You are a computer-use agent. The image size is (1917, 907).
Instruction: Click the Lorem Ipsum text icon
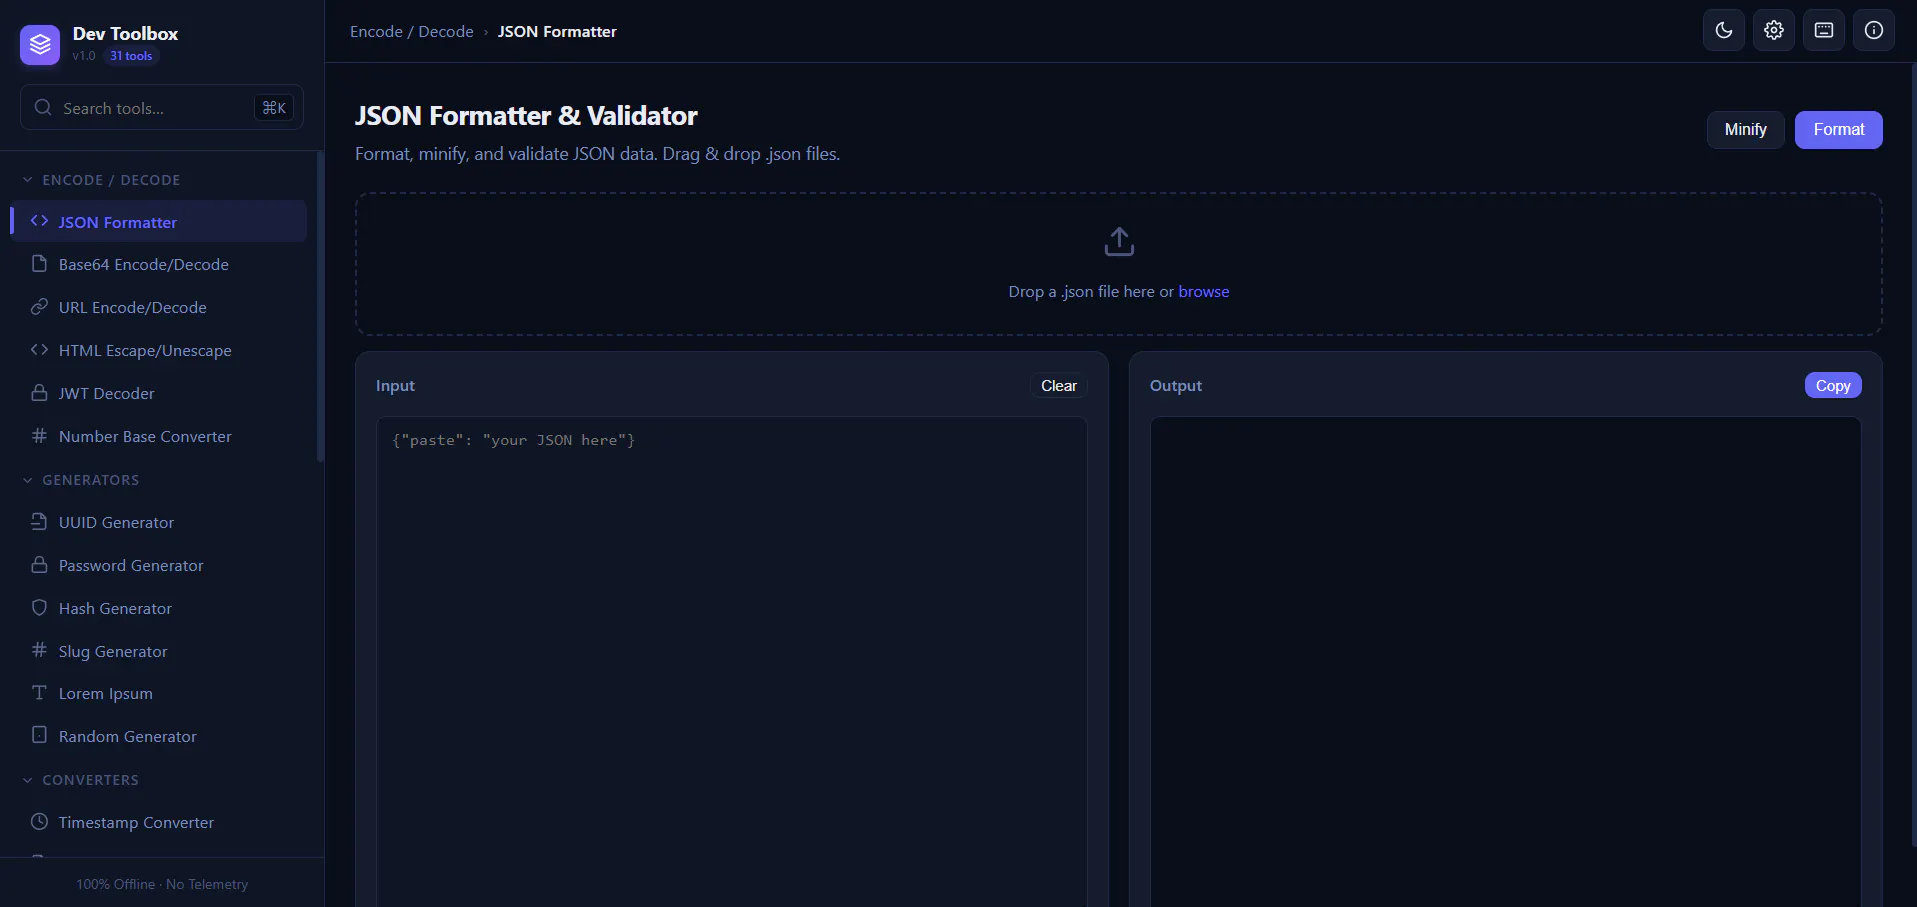tap(39, 693)
